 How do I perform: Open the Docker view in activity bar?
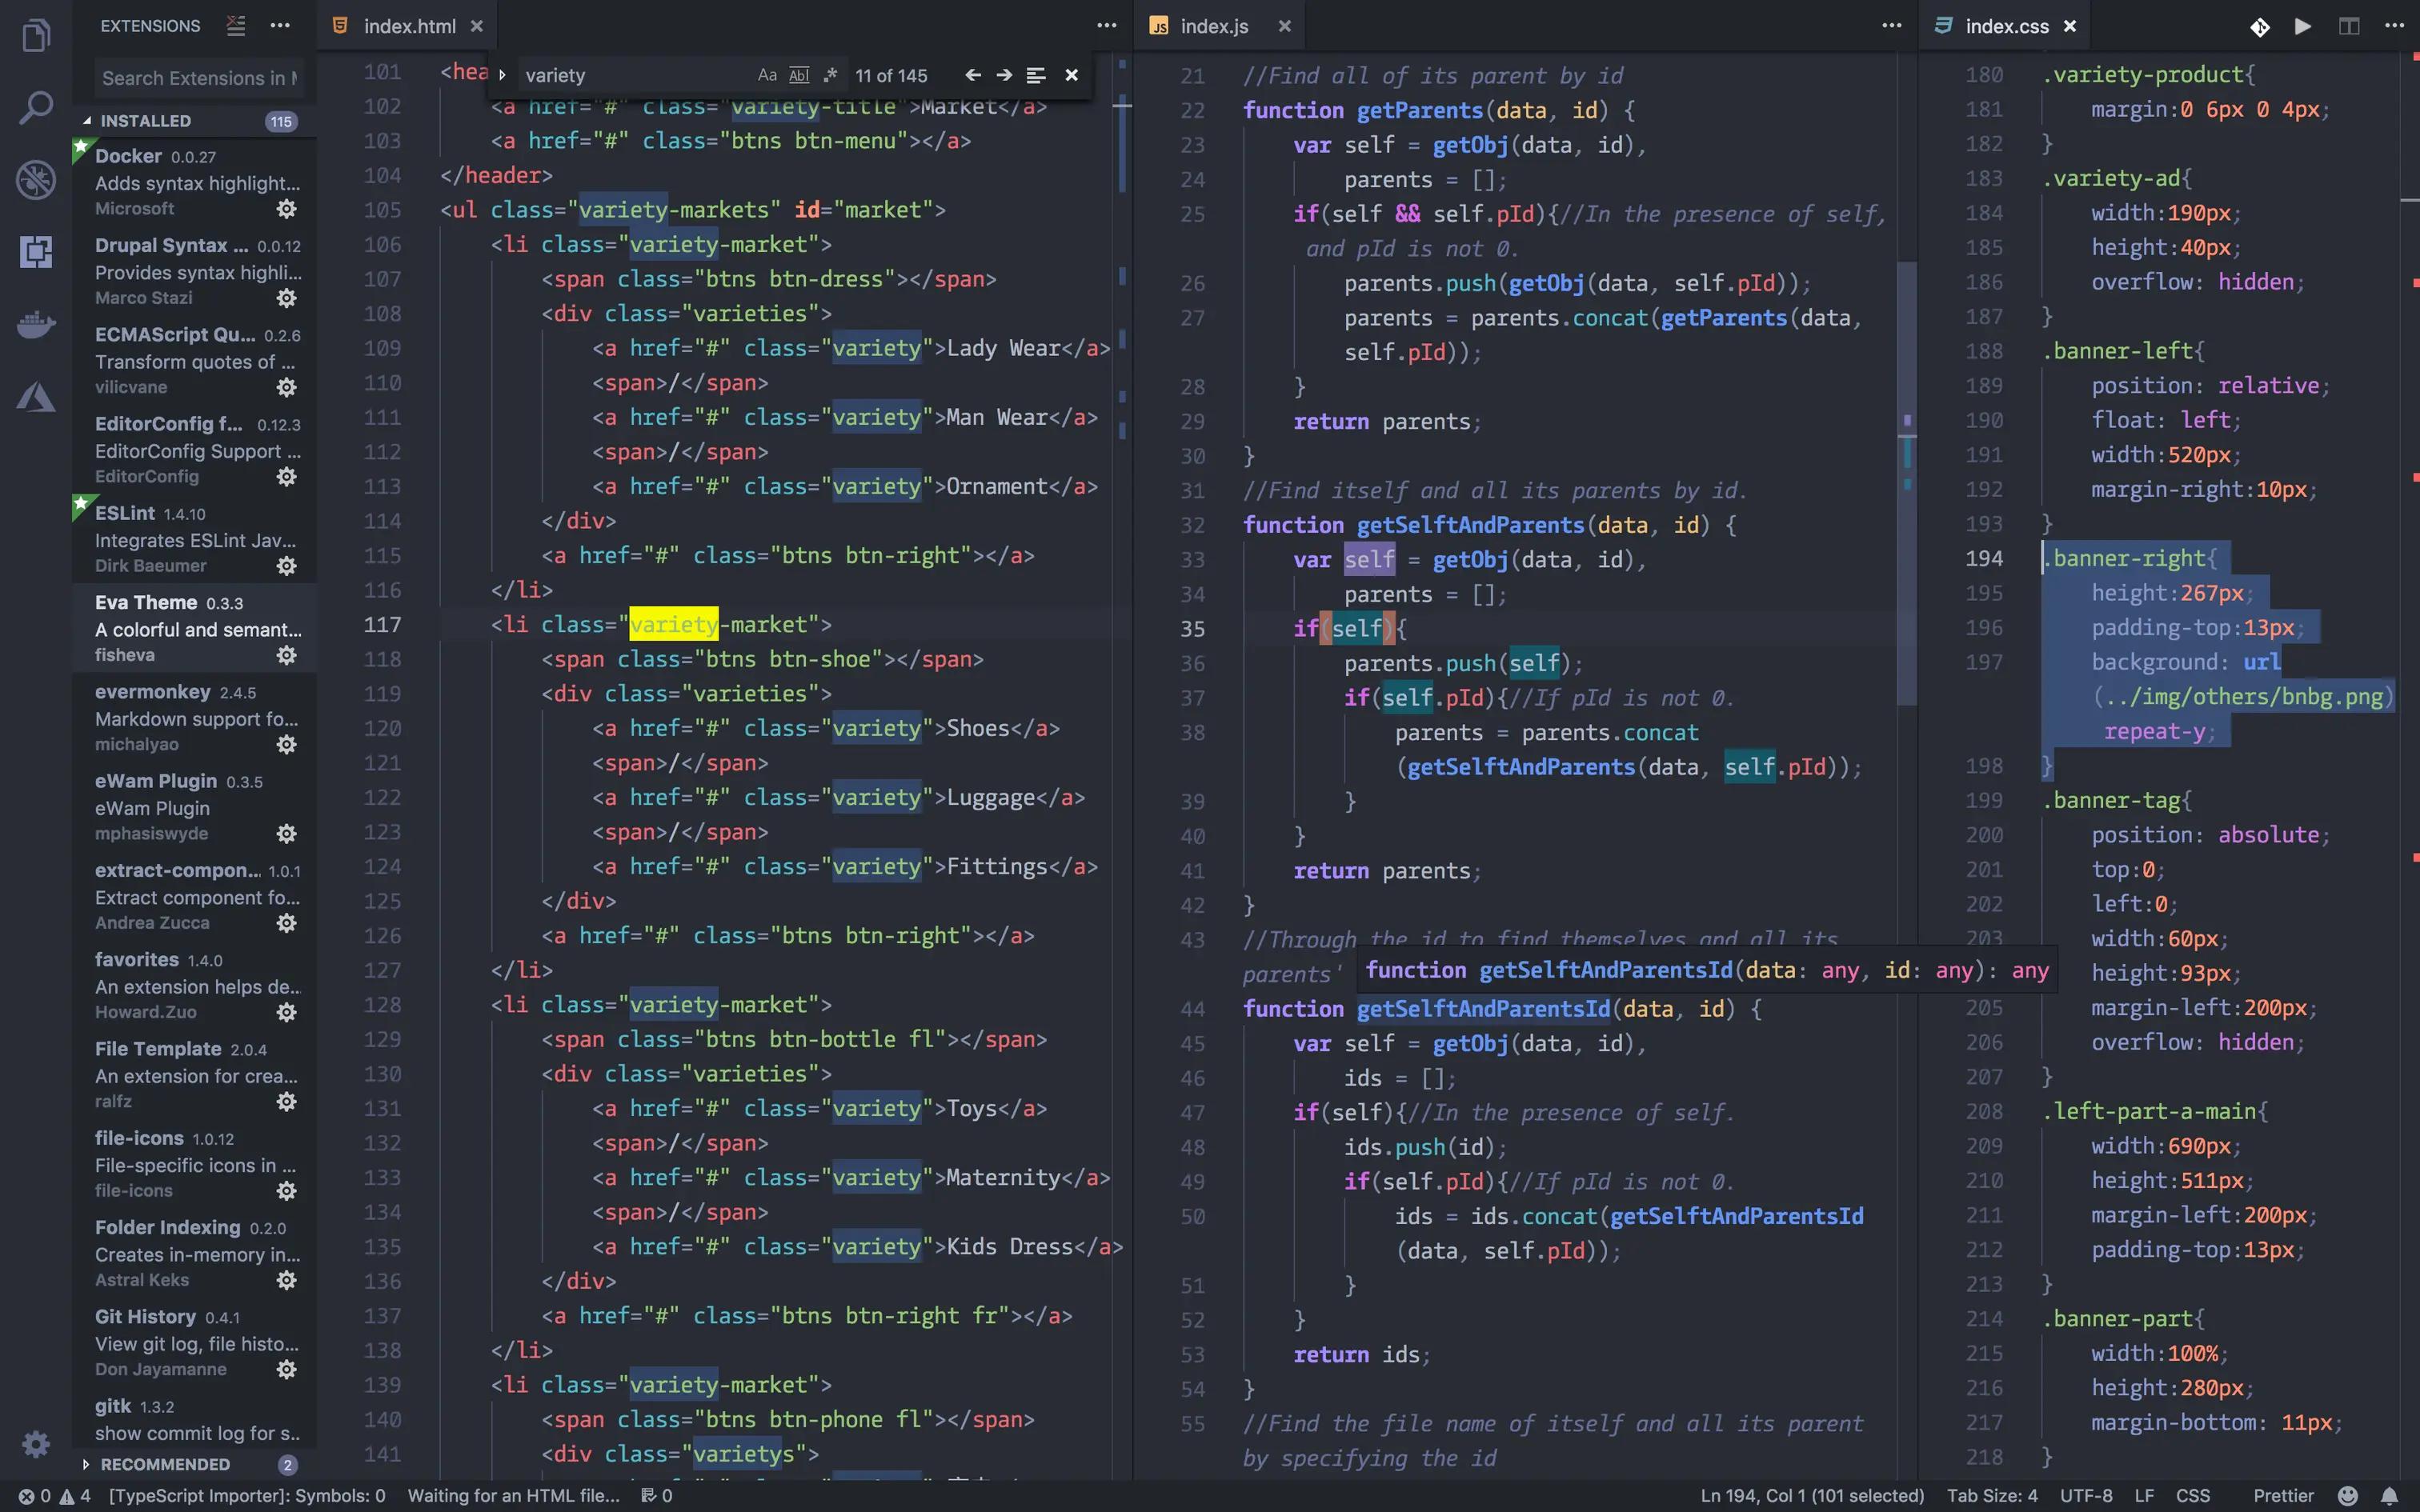point(36,324)
